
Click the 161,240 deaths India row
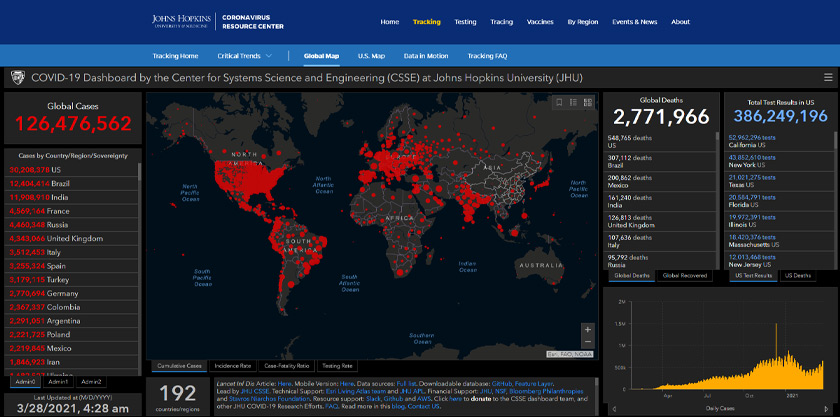point(660,202)
